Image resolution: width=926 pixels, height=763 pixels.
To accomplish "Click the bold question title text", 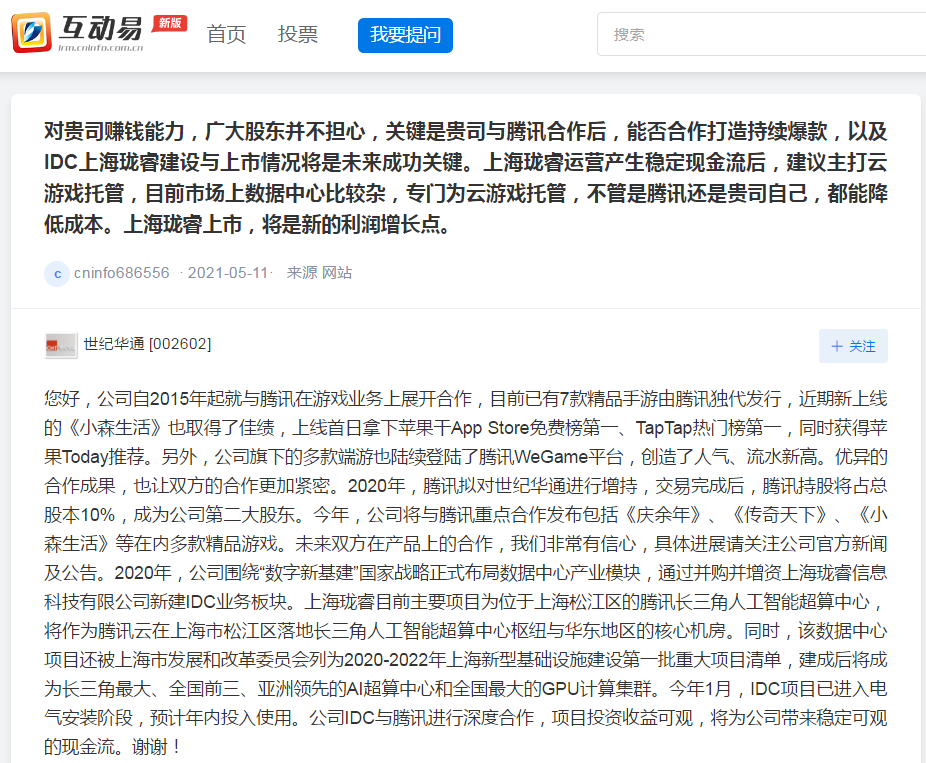I will pyautogui.click(x=465, y=177).
